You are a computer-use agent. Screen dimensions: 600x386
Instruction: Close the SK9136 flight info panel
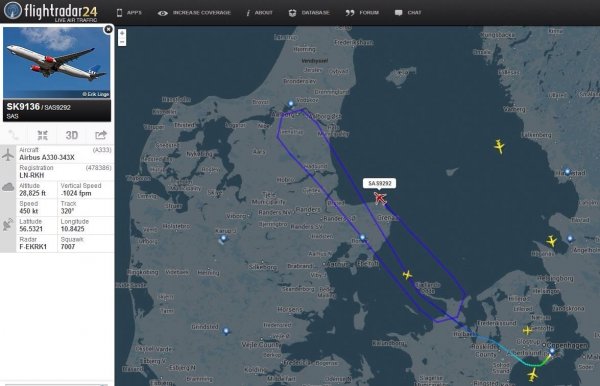coord(108,29)
